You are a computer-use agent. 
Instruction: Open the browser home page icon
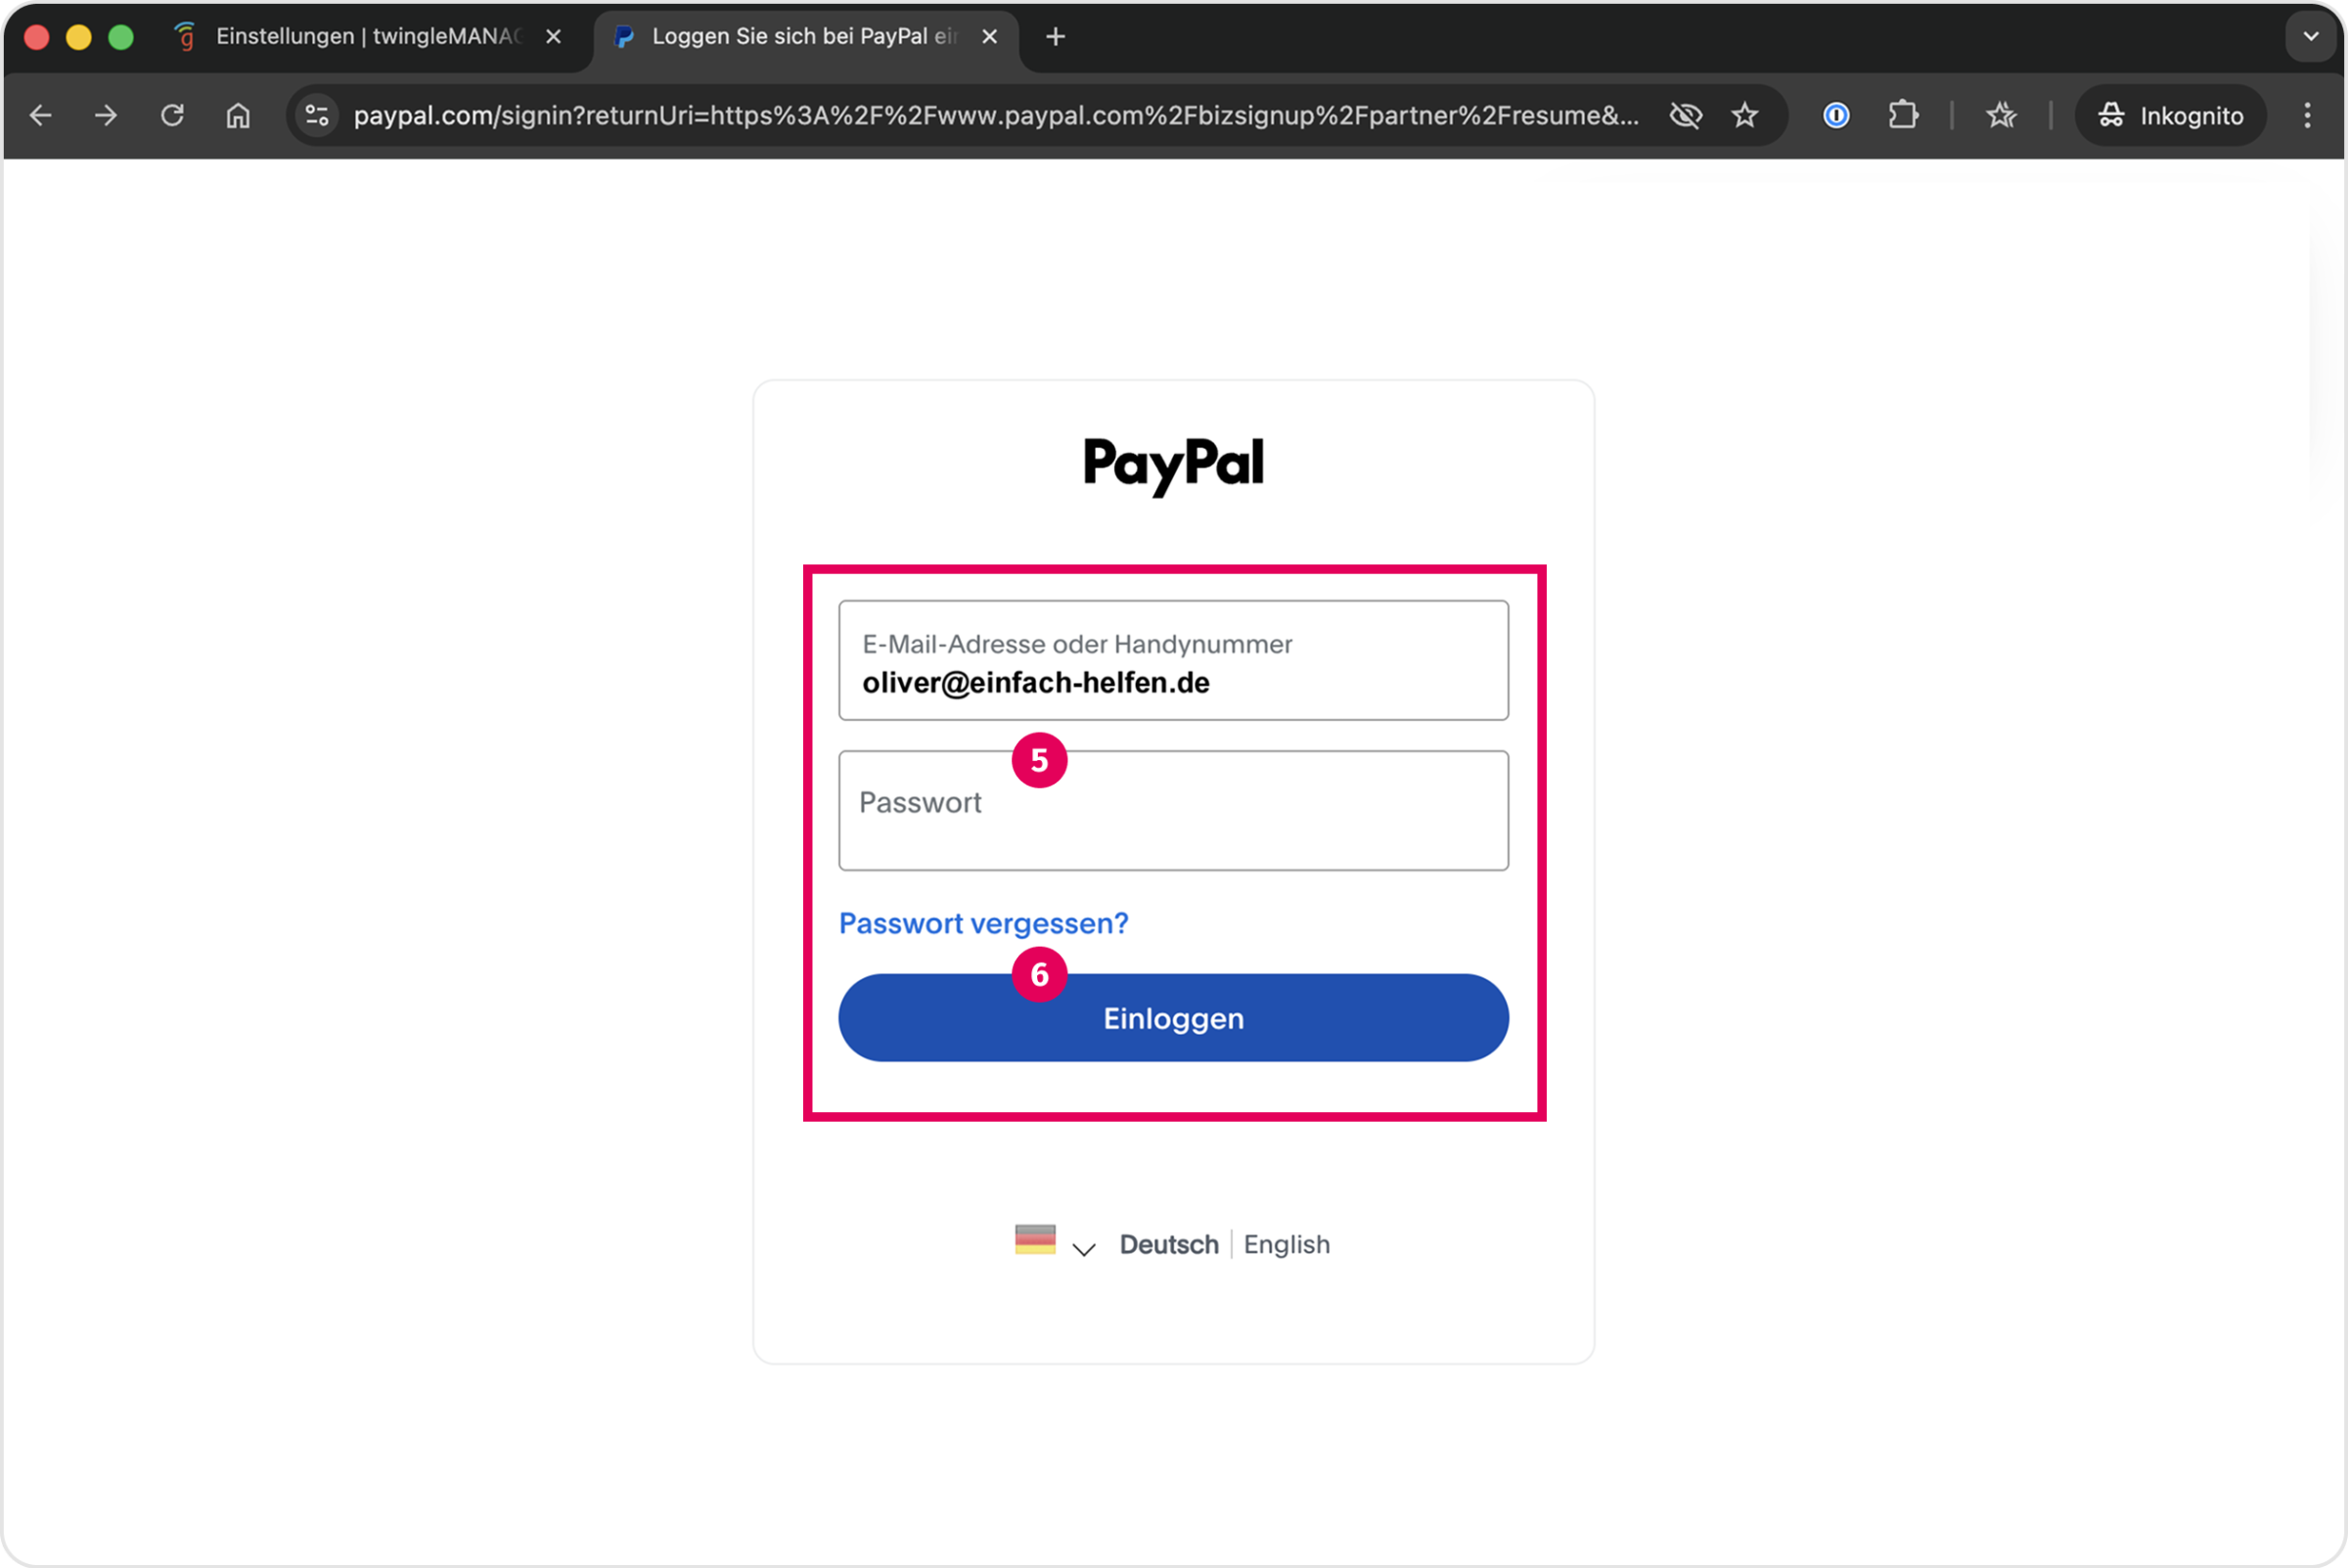point(238,116)
